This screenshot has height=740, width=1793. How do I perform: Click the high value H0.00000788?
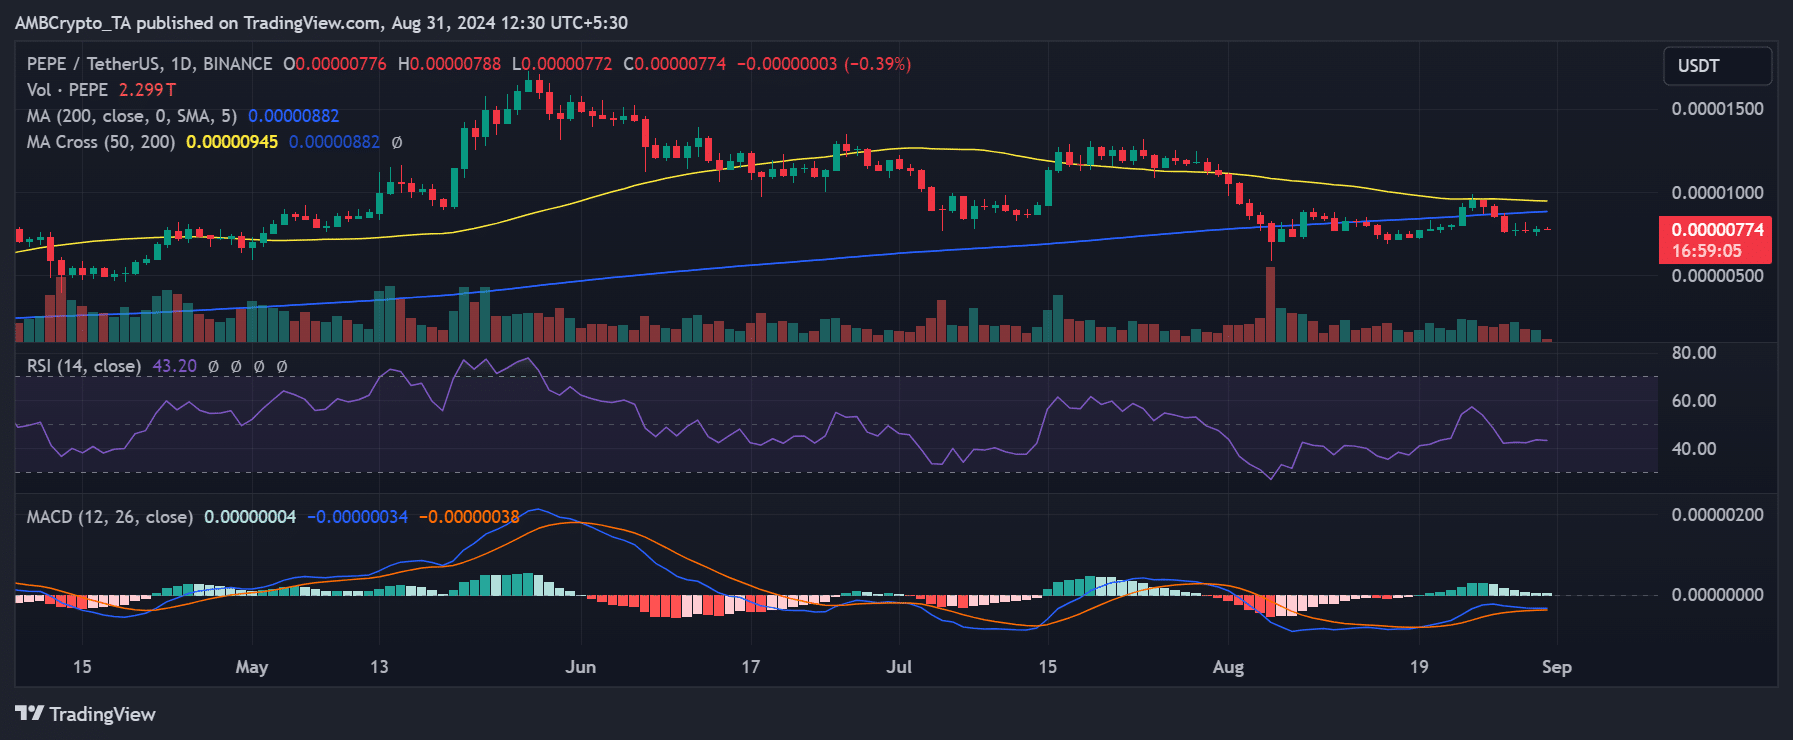449,64
